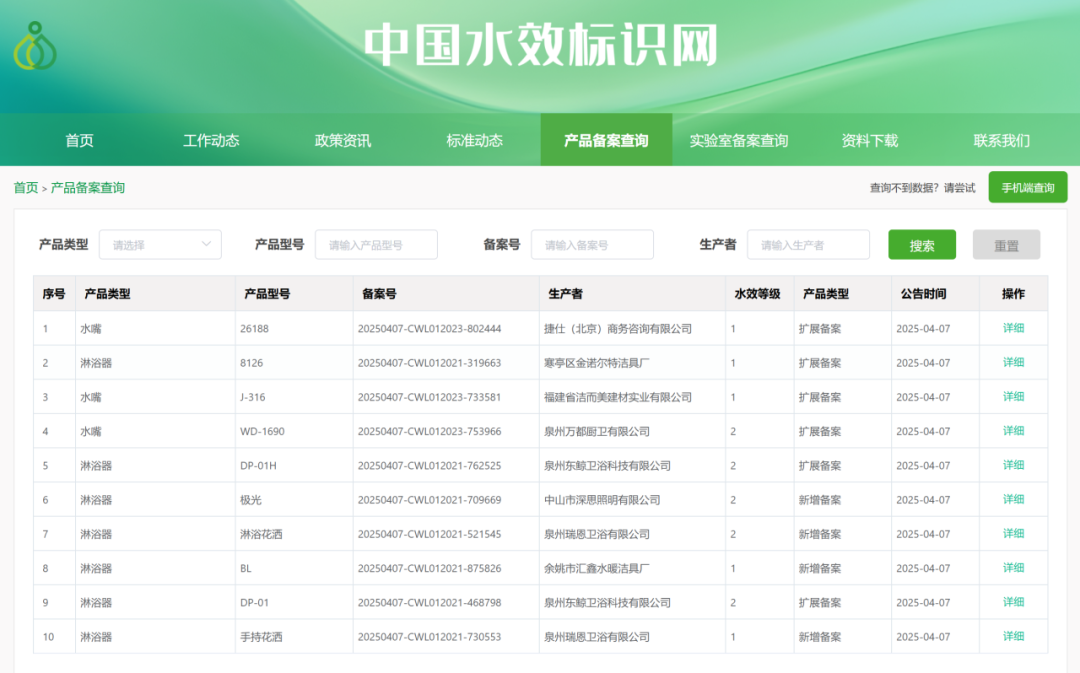
Task: Switch to 标准动态 tab
Action: tap(474, 141)
